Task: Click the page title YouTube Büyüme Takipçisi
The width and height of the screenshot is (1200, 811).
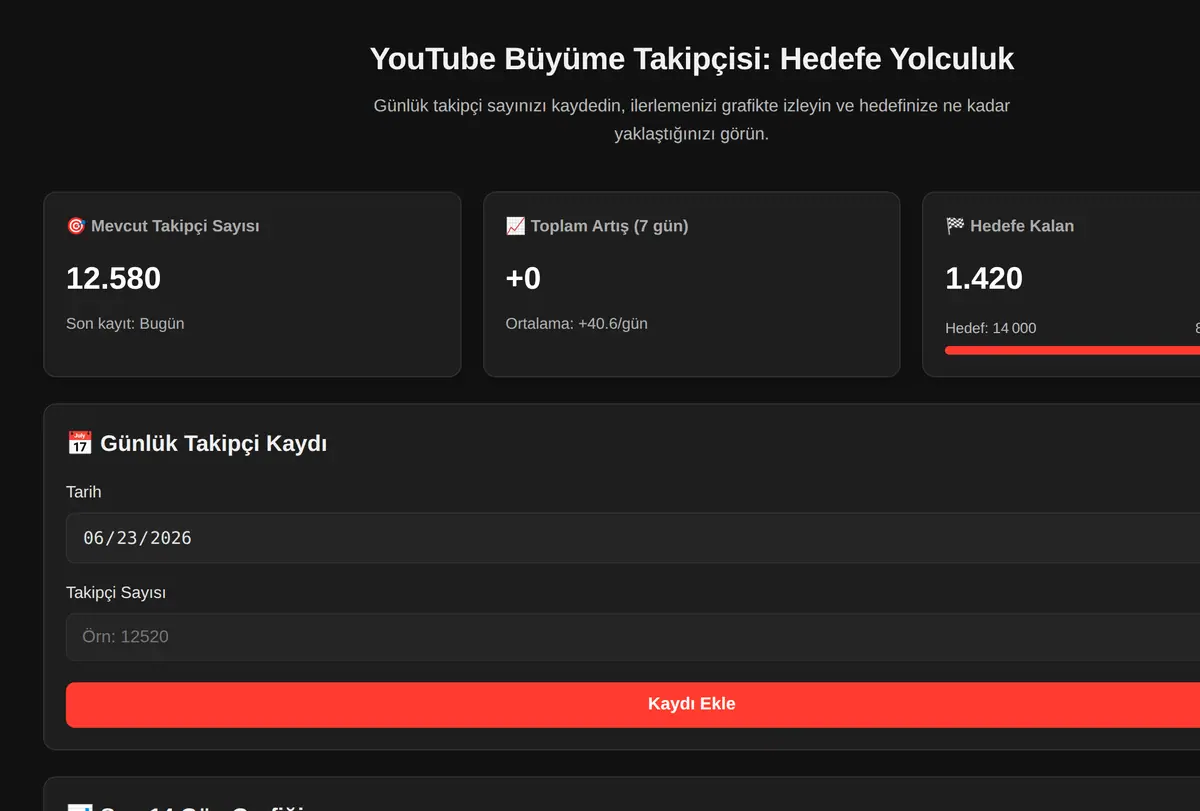Action: [692, 59]
